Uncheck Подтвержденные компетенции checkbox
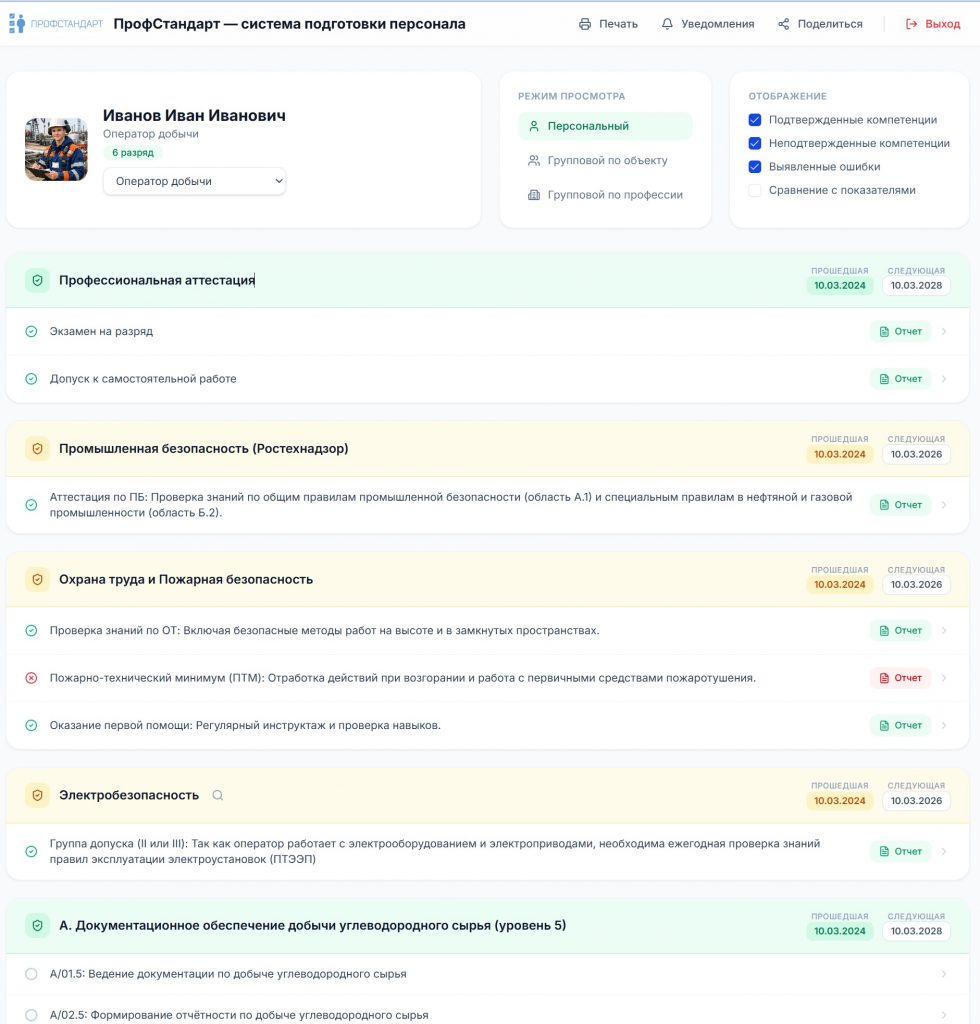The height and width of the screenshot is (1024, 980). coord(755,120)
